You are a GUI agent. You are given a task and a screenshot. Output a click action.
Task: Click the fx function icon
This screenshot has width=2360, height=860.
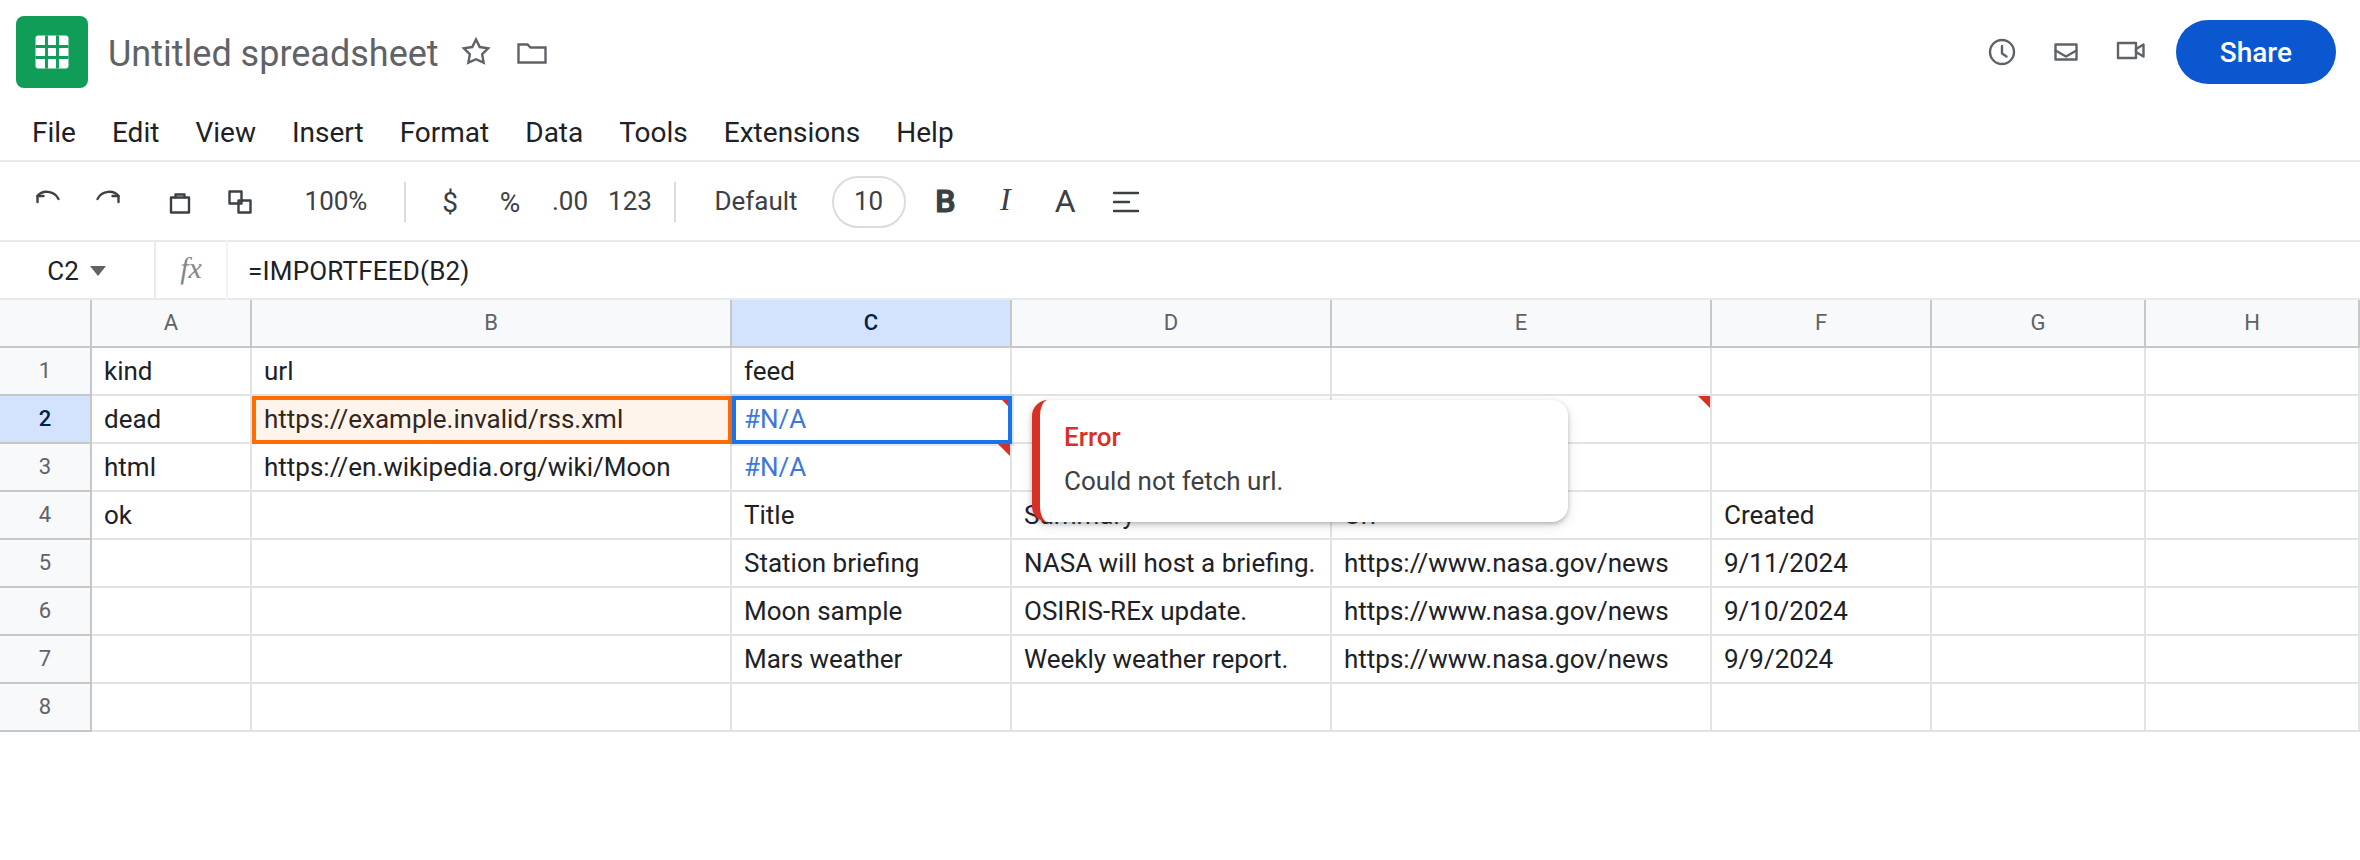tap(191, 270)
